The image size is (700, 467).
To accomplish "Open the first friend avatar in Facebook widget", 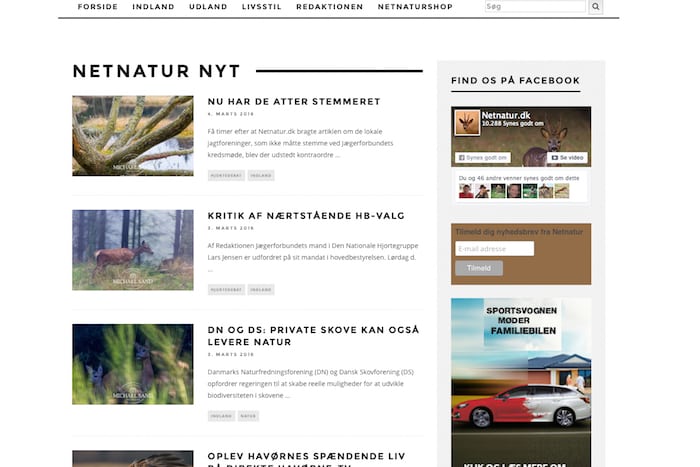I will tap(466, 191).
